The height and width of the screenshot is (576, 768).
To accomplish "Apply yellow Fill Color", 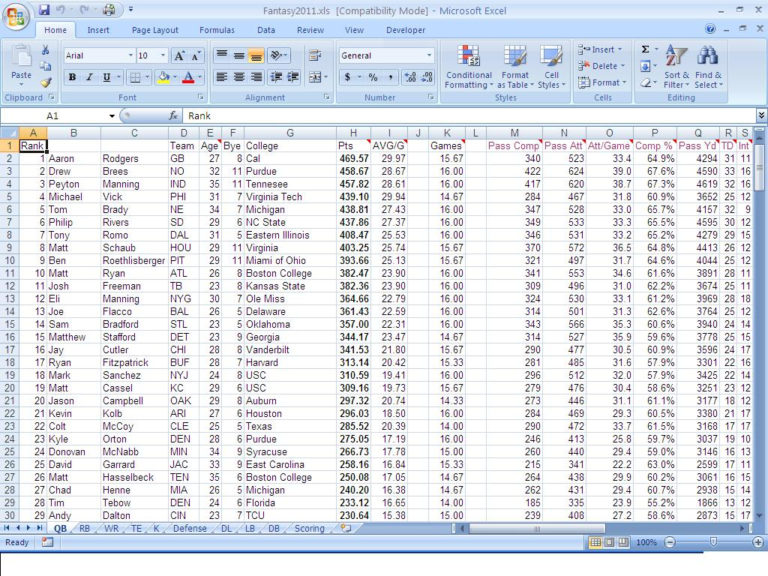I will [x=164, y=77].
